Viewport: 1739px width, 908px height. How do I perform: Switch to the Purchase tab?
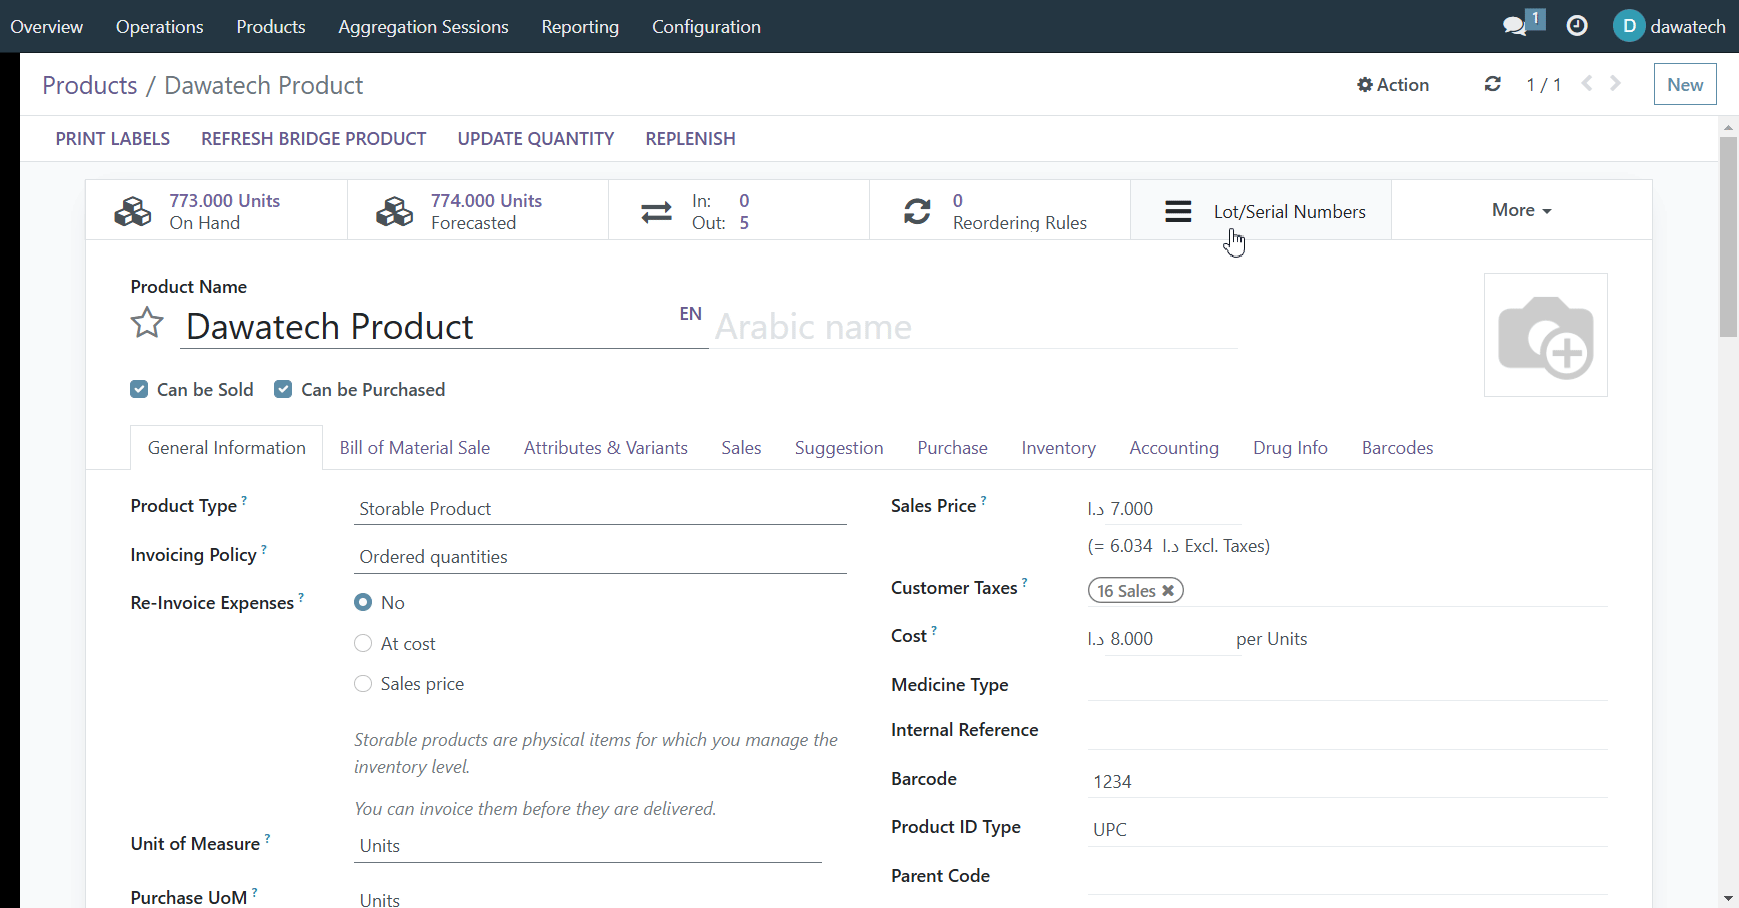(x=953, y=448)
